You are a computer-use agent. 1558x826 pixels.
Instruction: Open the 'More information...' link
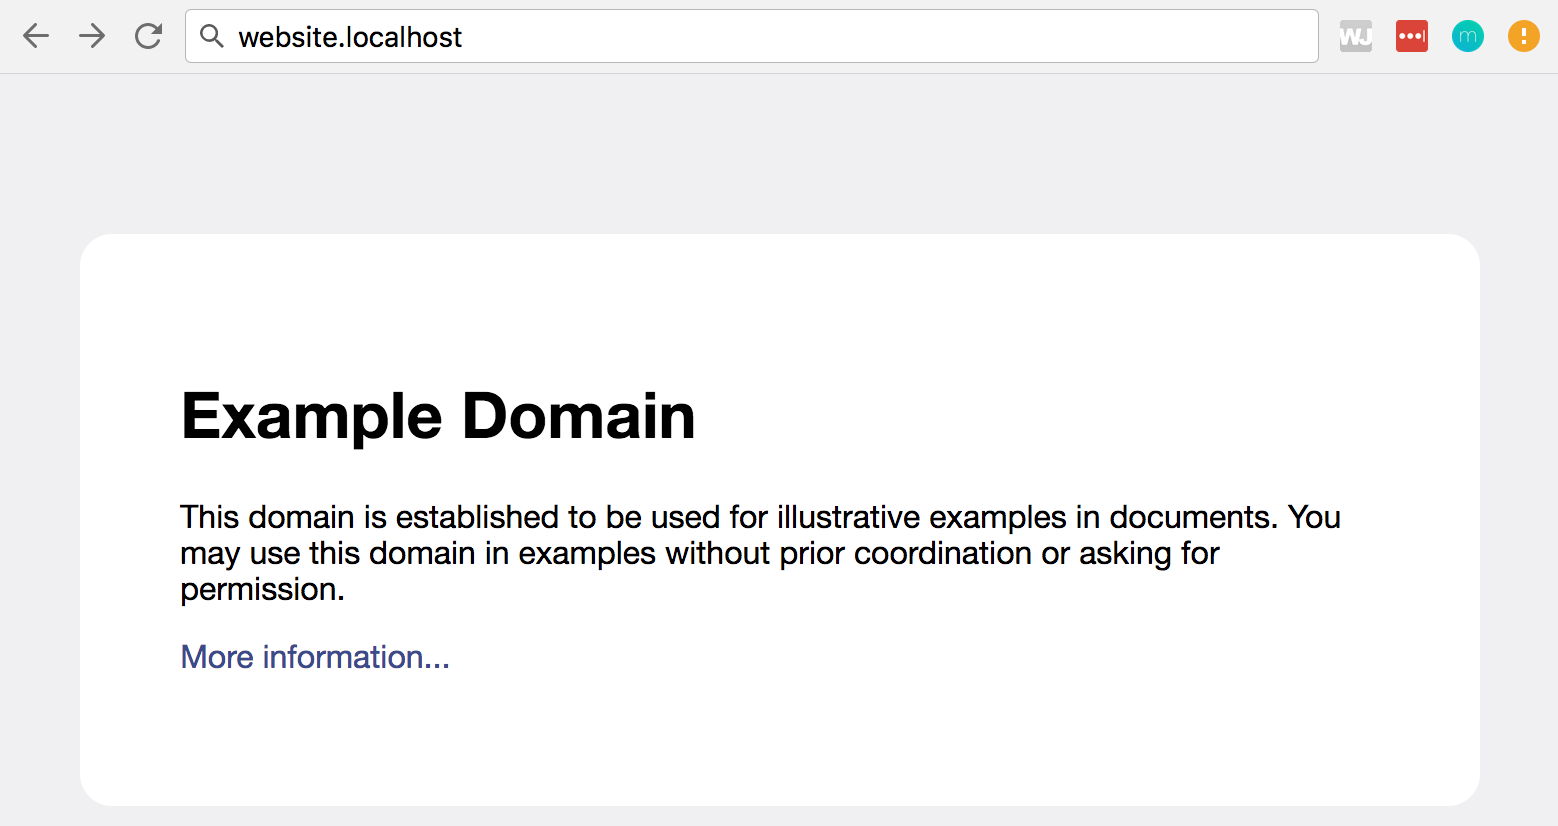coord(315,657)
